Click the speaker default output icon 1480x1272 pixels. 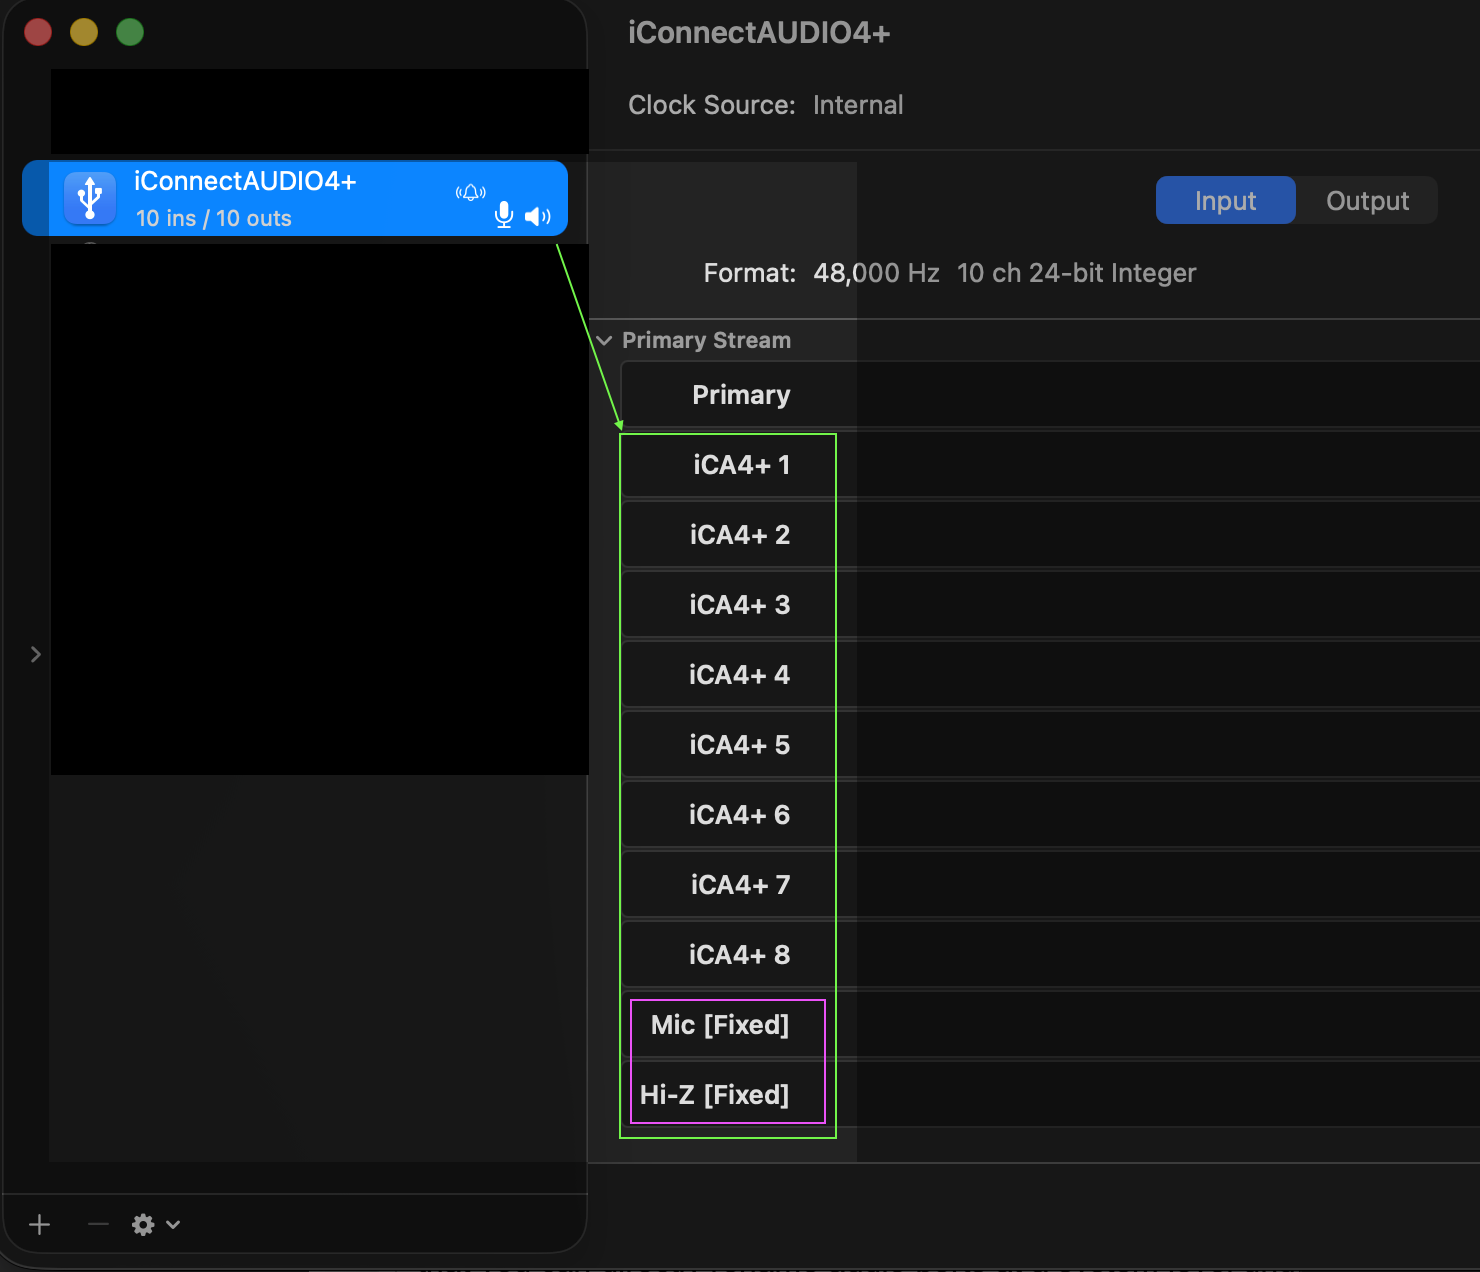coord(537,216)
